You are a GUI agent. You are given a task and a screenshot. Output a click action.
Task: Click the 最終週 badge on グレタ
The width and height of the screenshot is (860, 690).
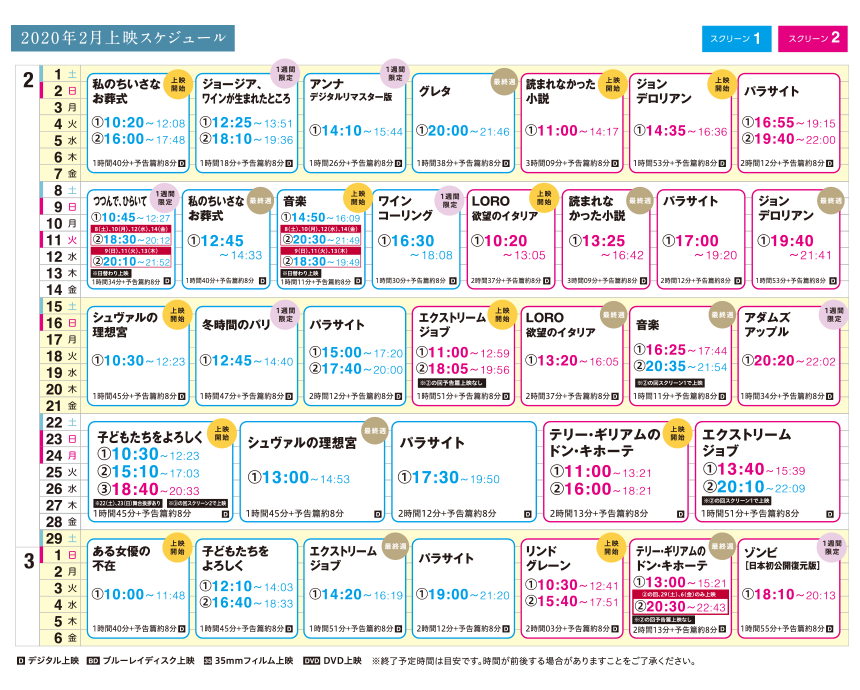(x=504, y=82)
